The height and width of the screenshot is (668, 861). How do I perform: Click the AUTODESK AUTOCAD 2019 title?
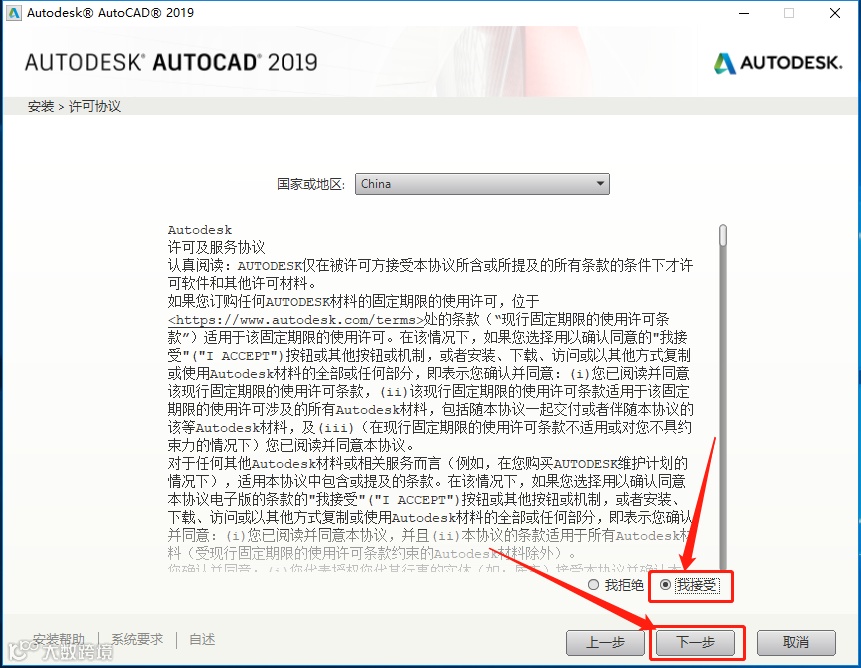coord(171,62)
